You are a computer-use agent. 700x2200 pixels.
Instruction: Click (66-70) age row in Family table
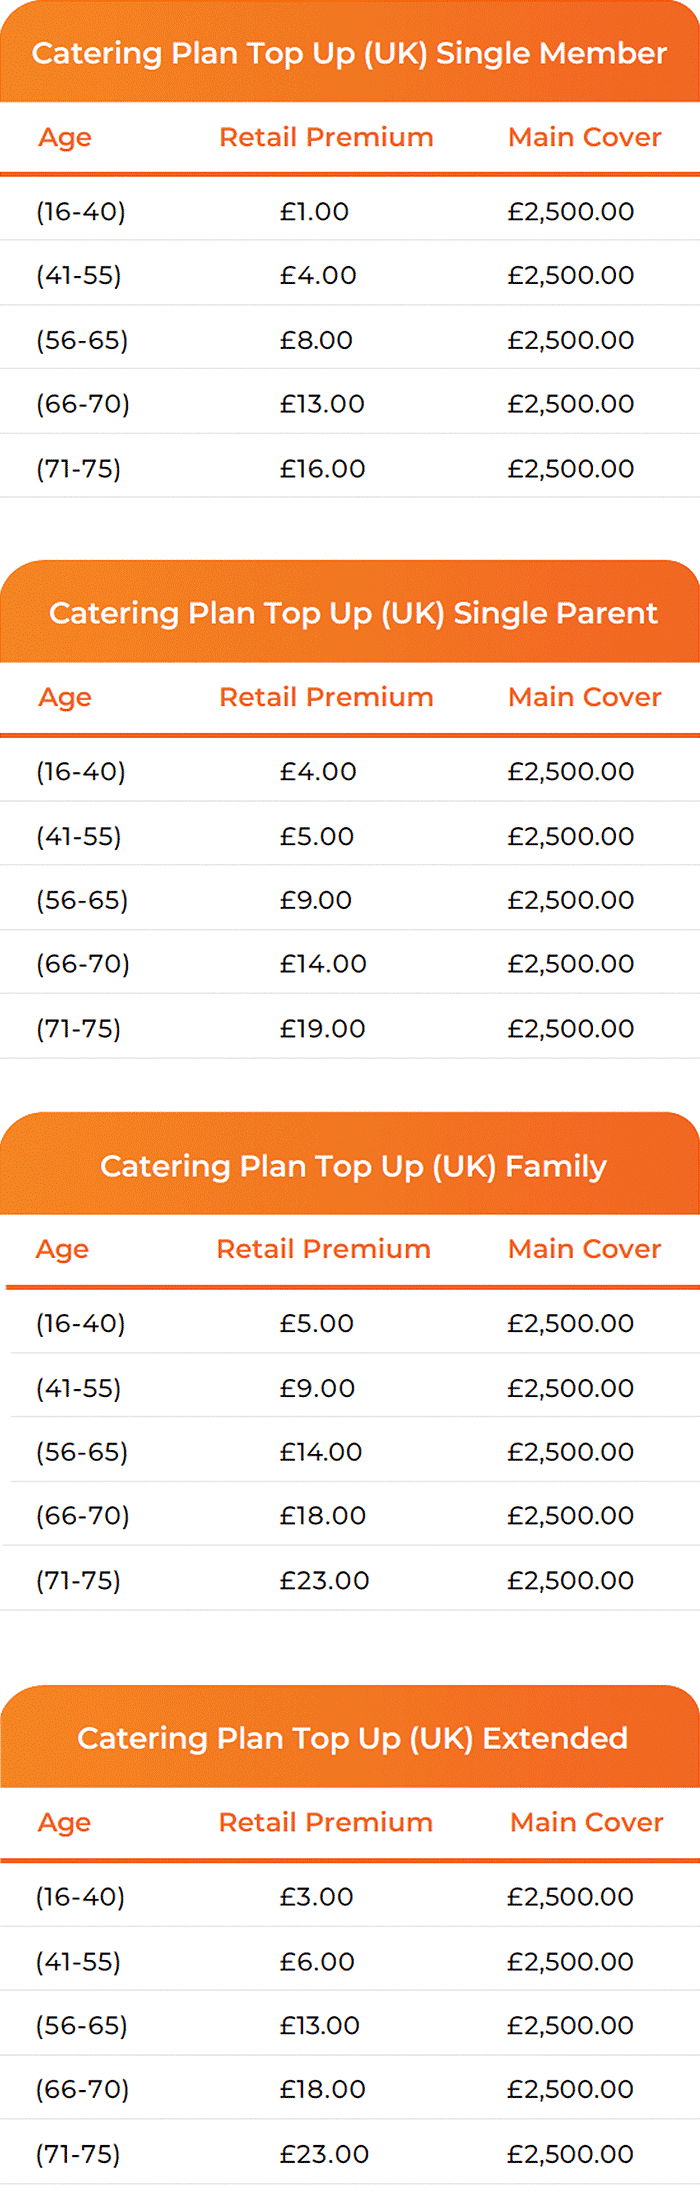pos(350,1516)
